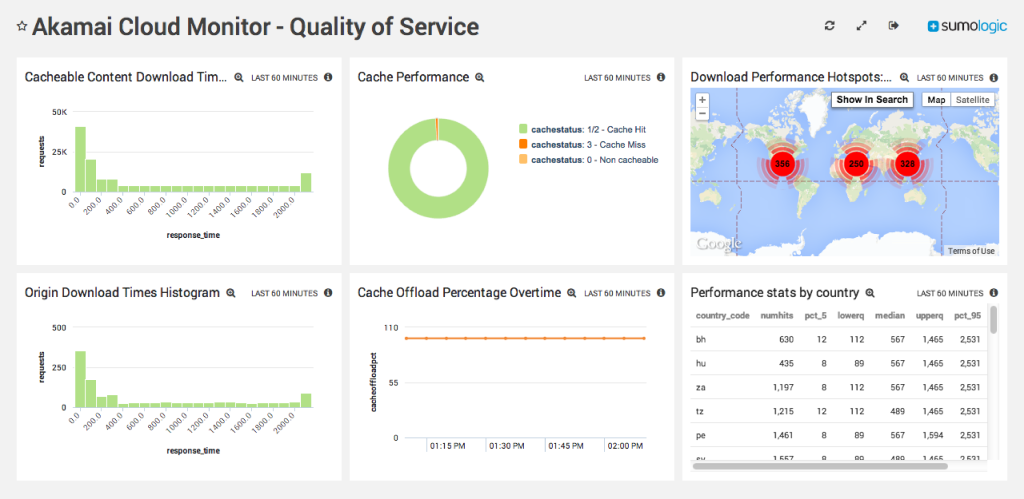Open Cache Performance panel in search
This screenshot has height=499, width=1024.
tap(479, 77)
